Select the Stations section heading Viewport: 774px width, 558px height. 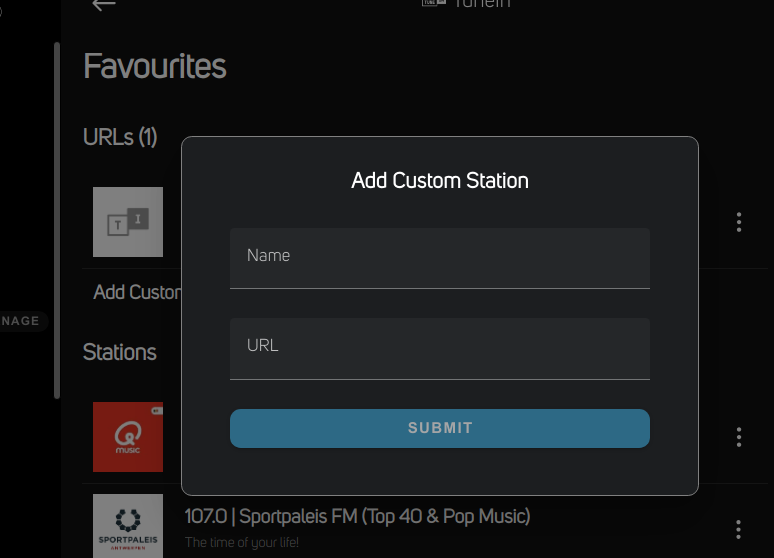[x=120, y=352]
